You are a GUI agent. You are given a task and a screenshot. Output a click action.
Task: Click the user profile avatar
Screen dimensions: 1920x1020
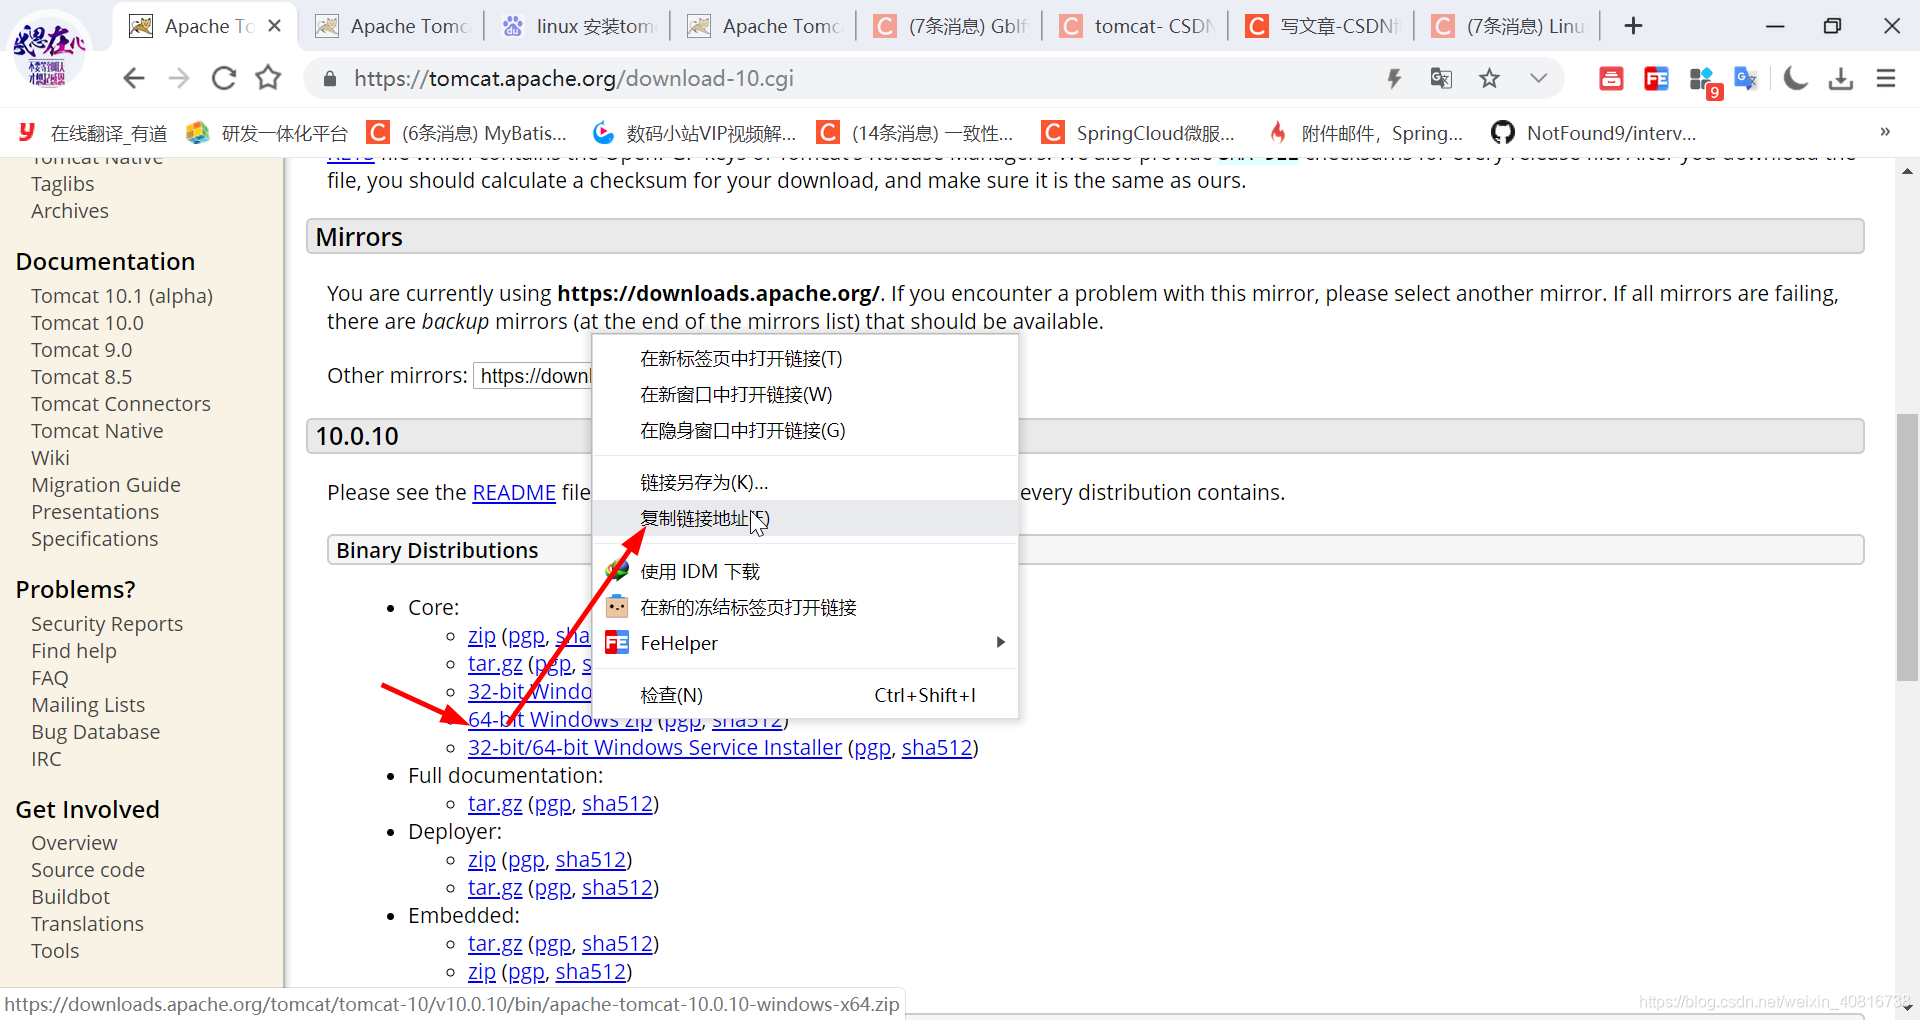[x=49, y=50]
